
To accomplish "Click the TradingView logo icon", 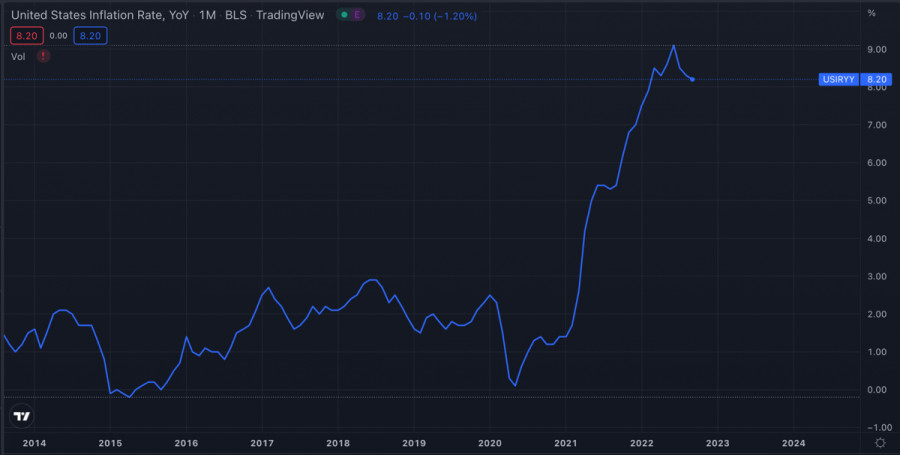I will [21, 415].
